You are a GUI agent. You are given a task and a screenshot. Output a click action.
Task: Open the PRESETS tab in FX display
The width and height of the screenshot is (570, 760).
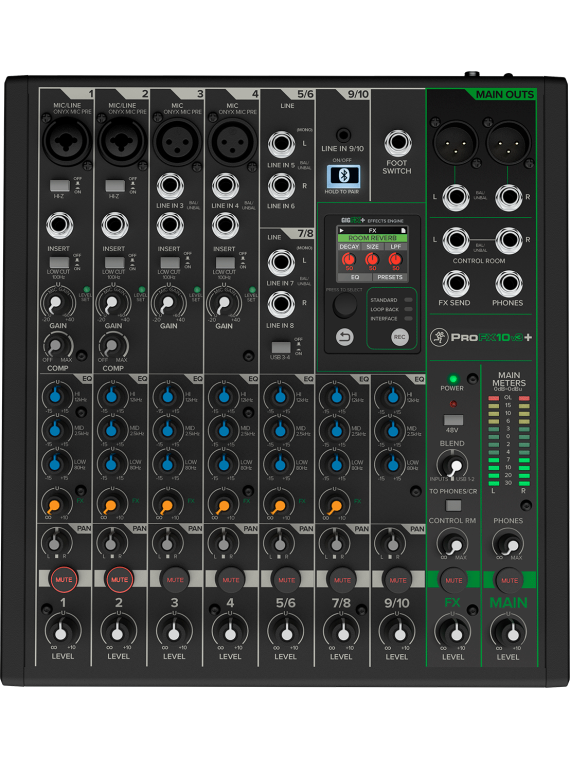(x=390, y=277)
